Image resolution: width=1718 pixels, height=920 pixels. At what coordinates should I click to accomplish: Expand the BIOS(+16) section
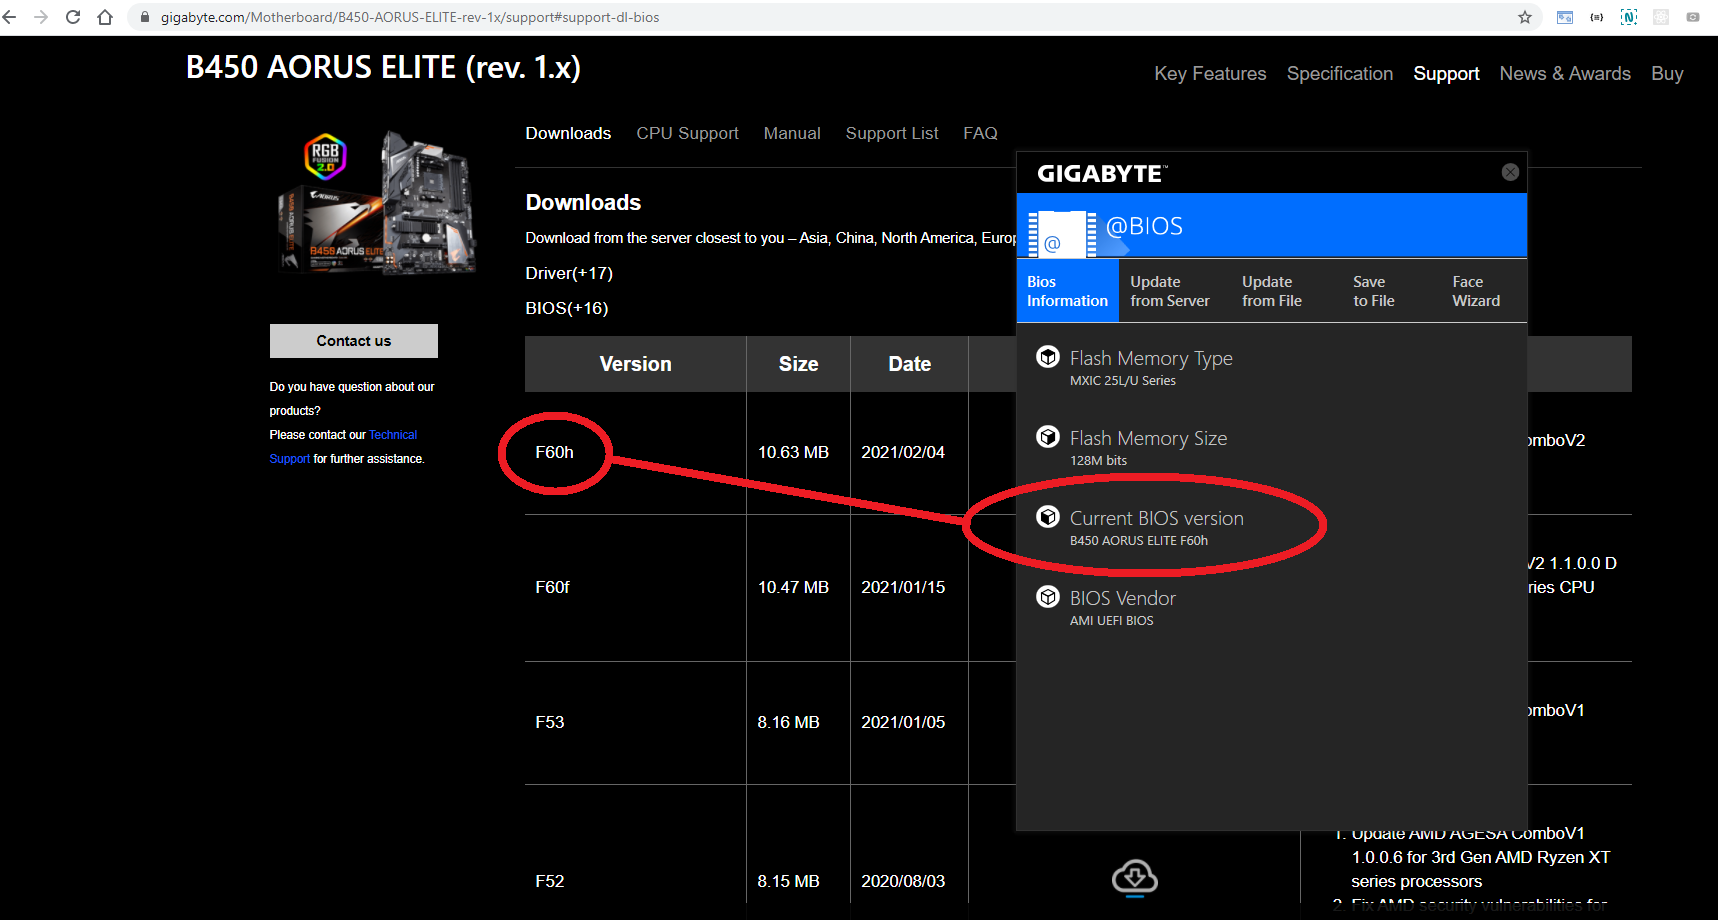pos(567,308)
